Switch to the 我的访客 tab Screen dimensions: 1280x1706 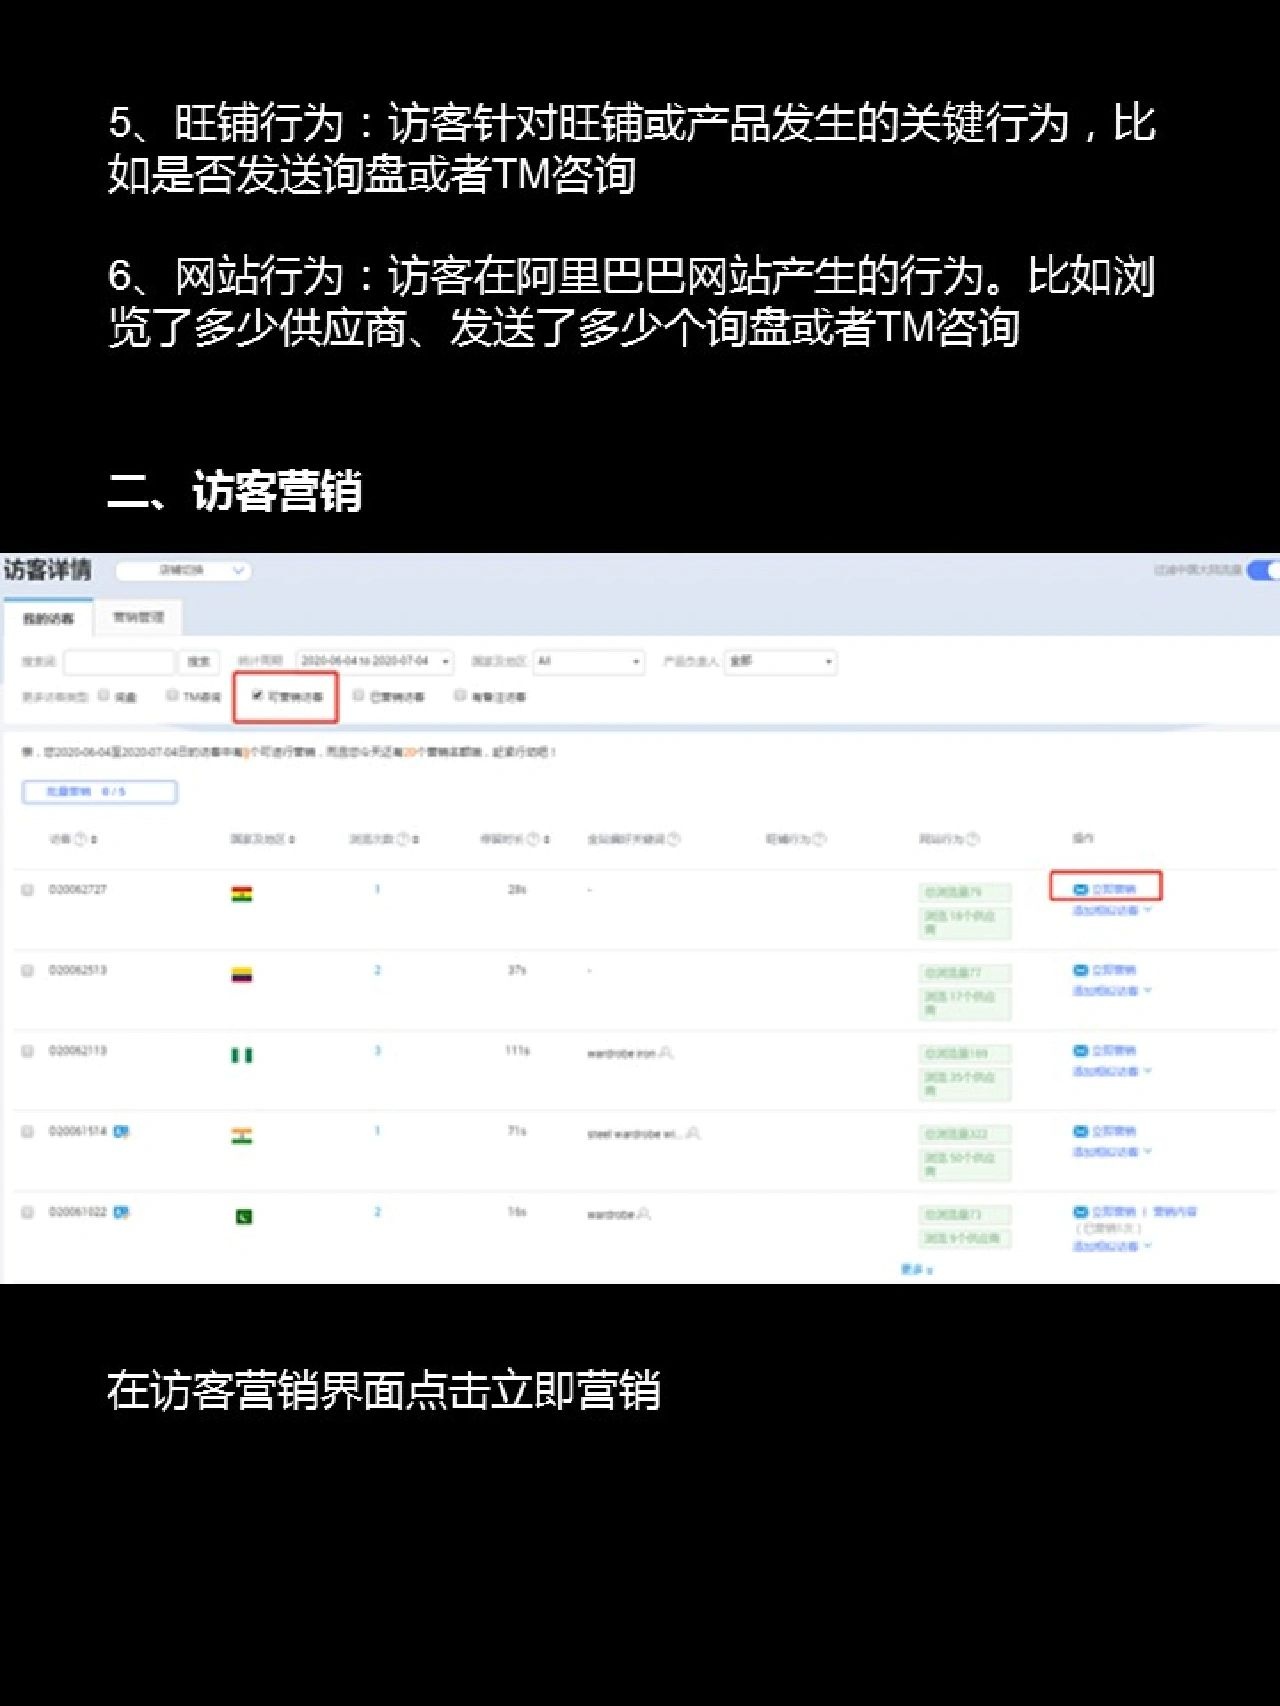[48, 618]
